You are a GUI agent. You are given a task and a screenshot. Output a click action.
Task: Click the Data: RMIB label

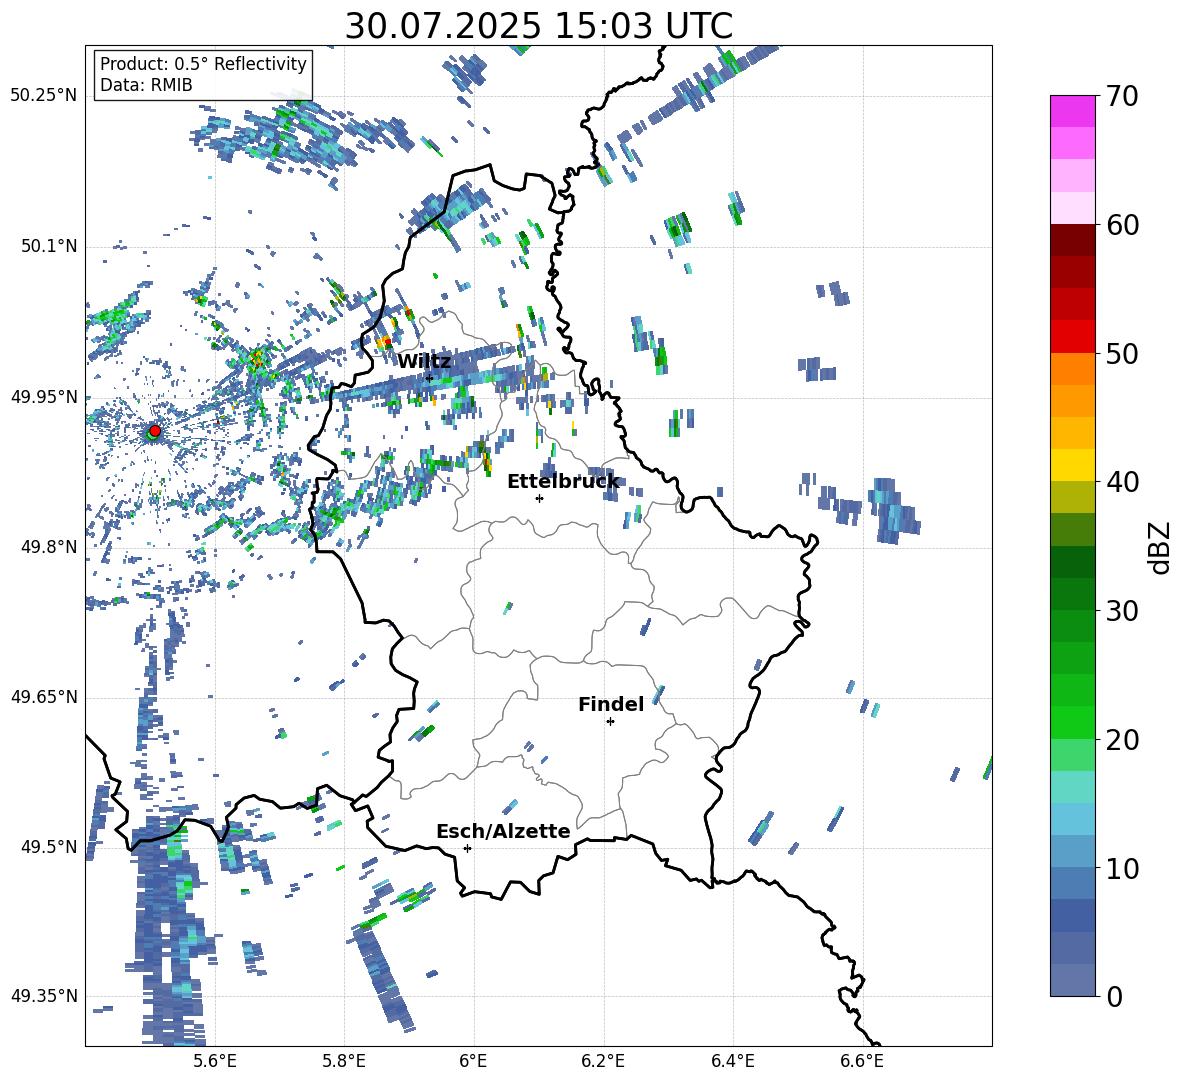pos(146,85)
